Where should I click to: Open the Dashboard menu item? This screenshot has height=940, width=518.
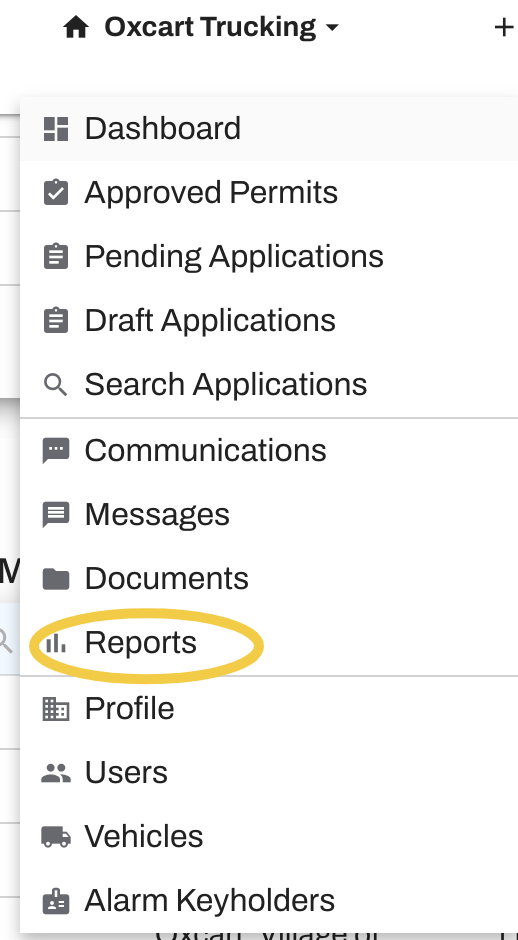(269, 129)
